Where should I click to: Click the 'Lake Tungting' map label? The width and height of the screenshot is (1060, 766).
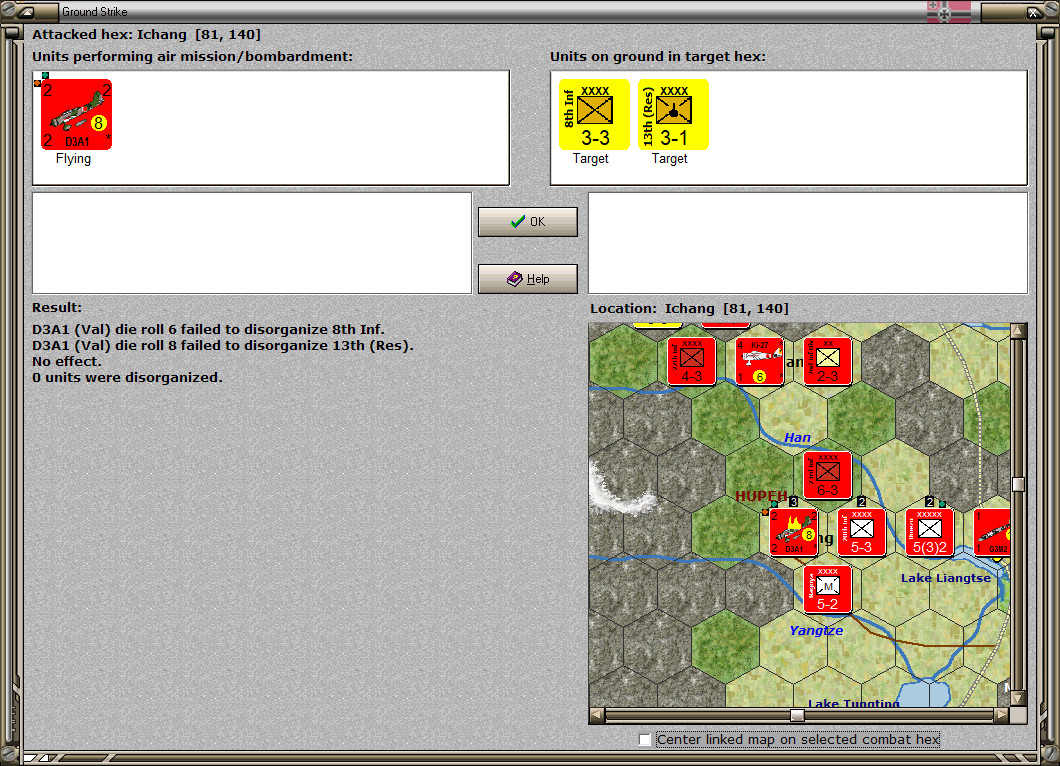tap(854, 703)
